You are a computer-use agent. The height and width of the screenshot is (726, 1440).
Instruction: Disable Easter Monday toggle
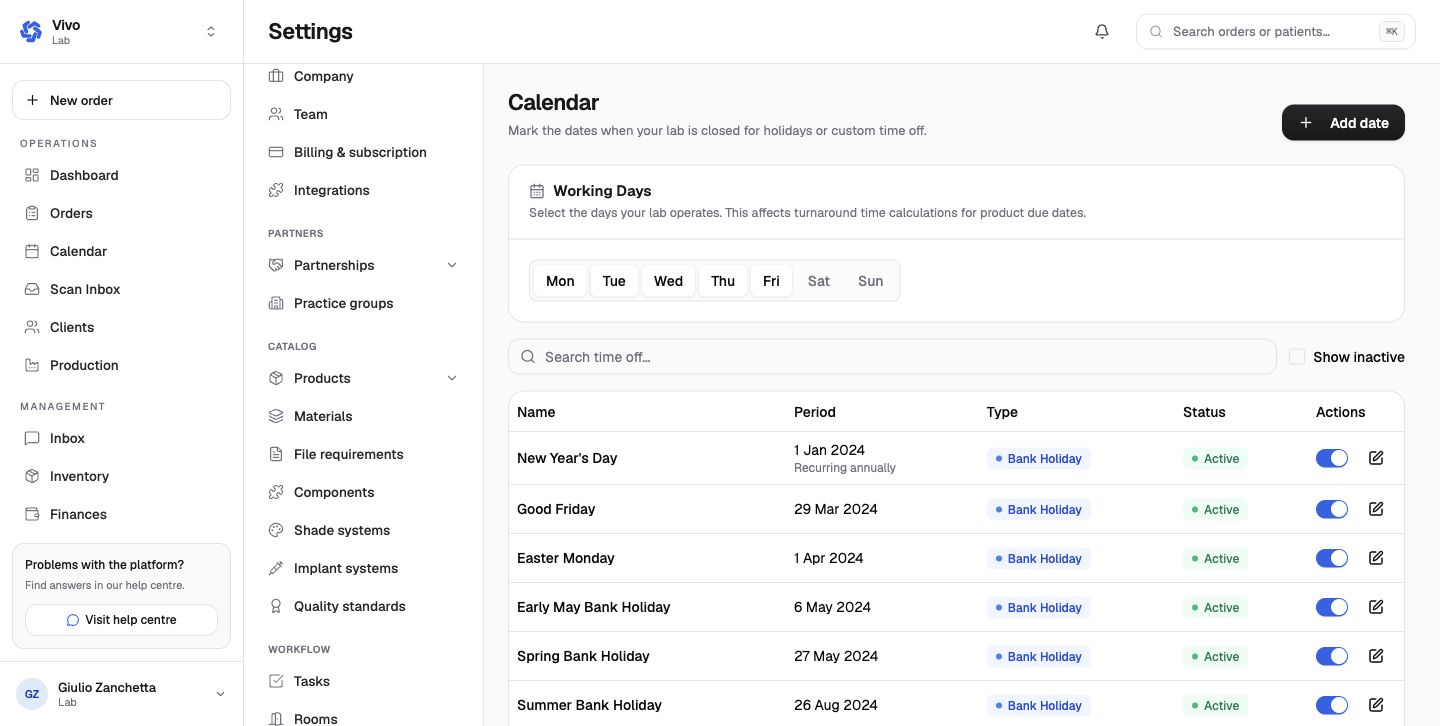1332,558
